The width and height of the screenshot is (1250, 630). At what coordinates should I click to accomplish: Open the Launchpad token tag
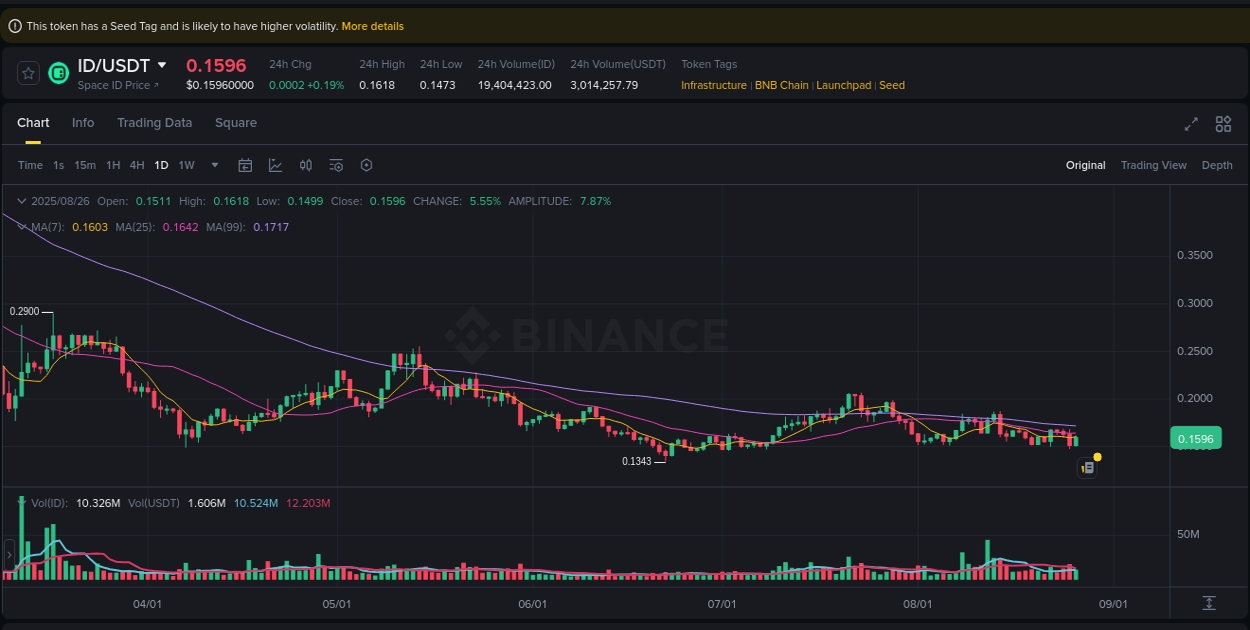tap(843, 85)
